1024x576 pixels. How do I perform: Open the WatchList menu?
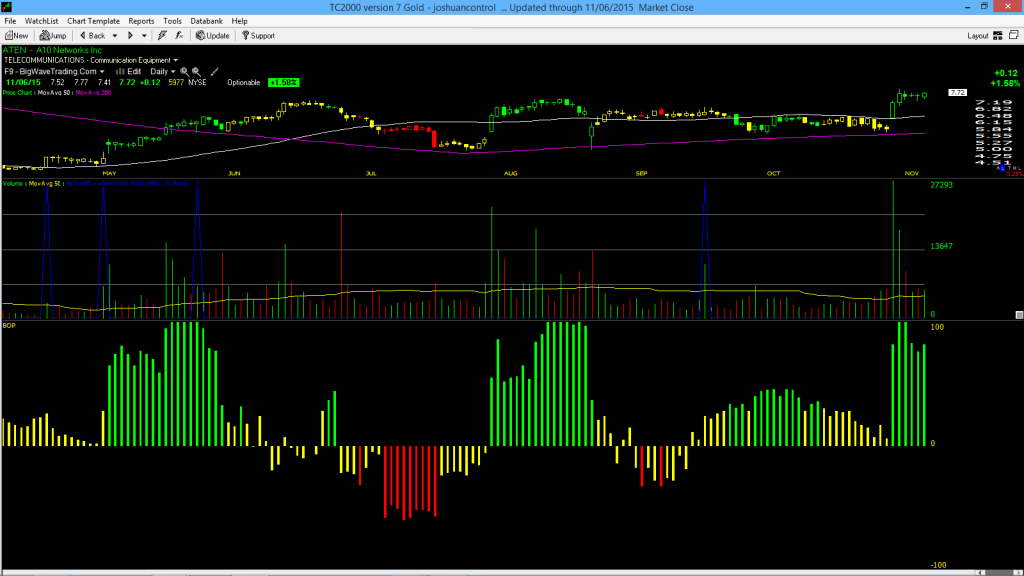pyautogui.click(x=41, y=21)
